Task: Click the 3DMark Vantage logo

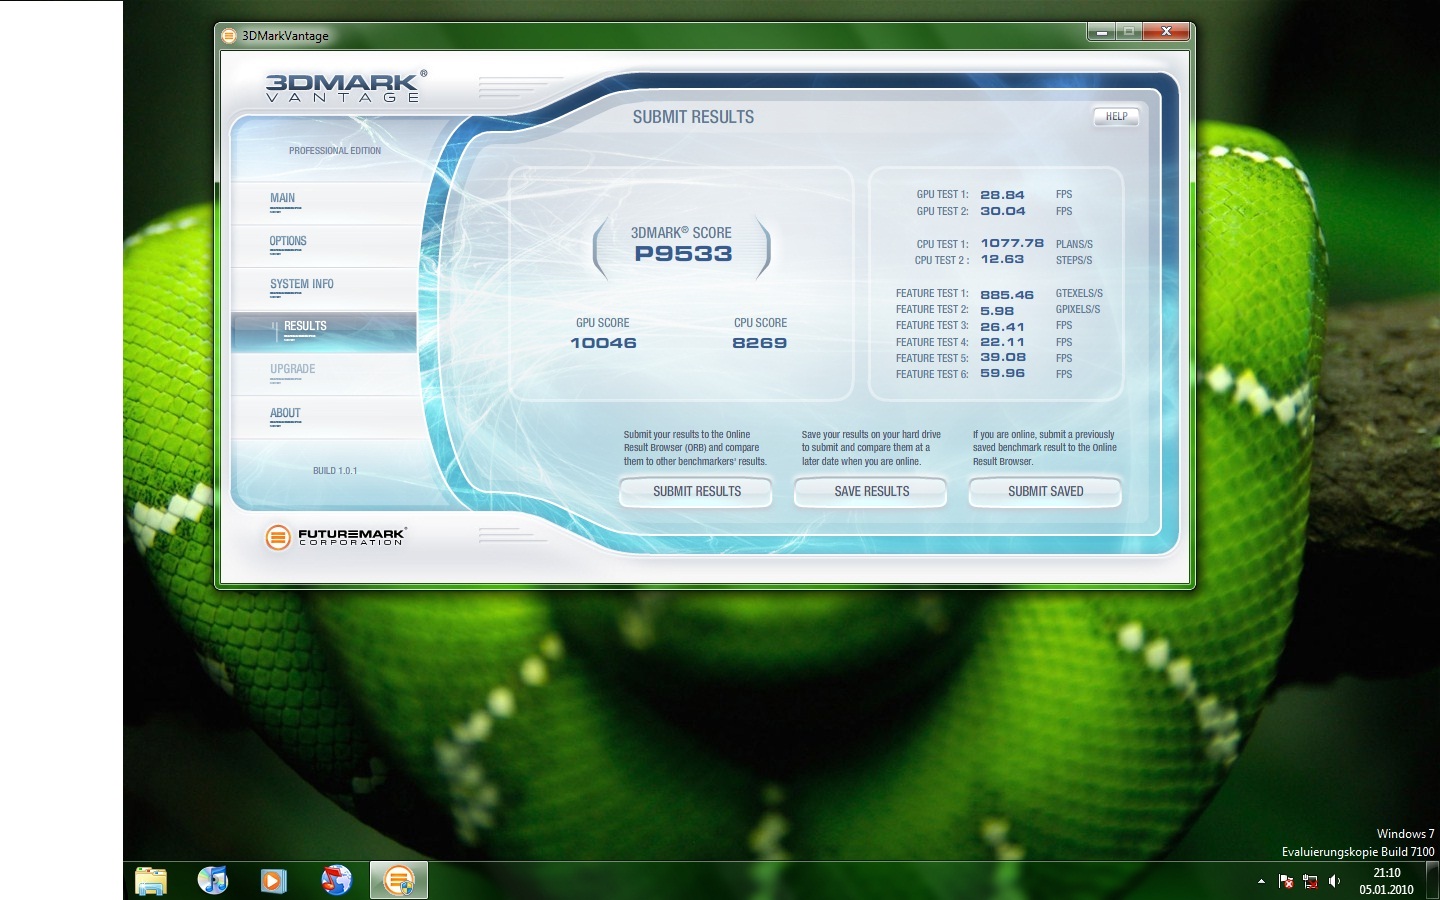Action: pos(346,86)
